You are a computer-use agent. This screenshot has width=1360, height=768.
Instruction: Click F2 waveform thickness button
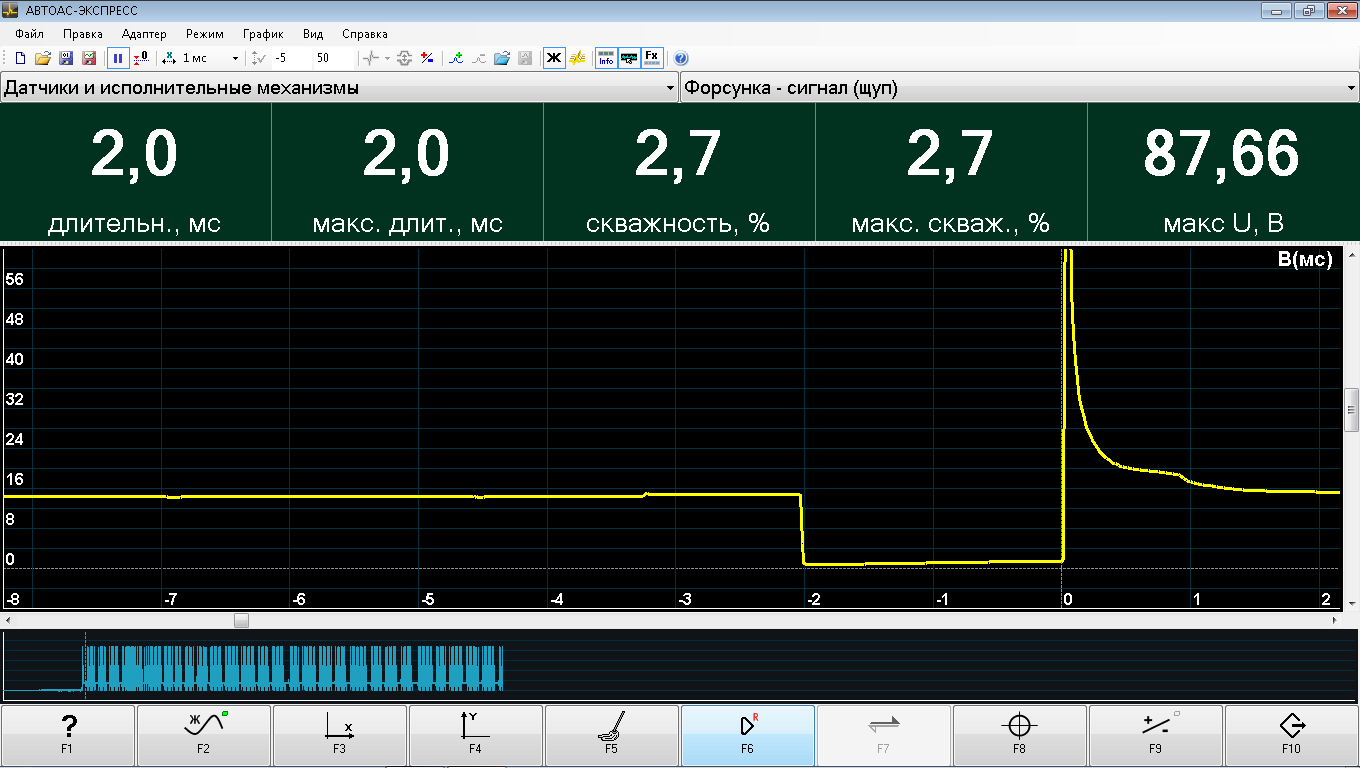tap(203, 734)
